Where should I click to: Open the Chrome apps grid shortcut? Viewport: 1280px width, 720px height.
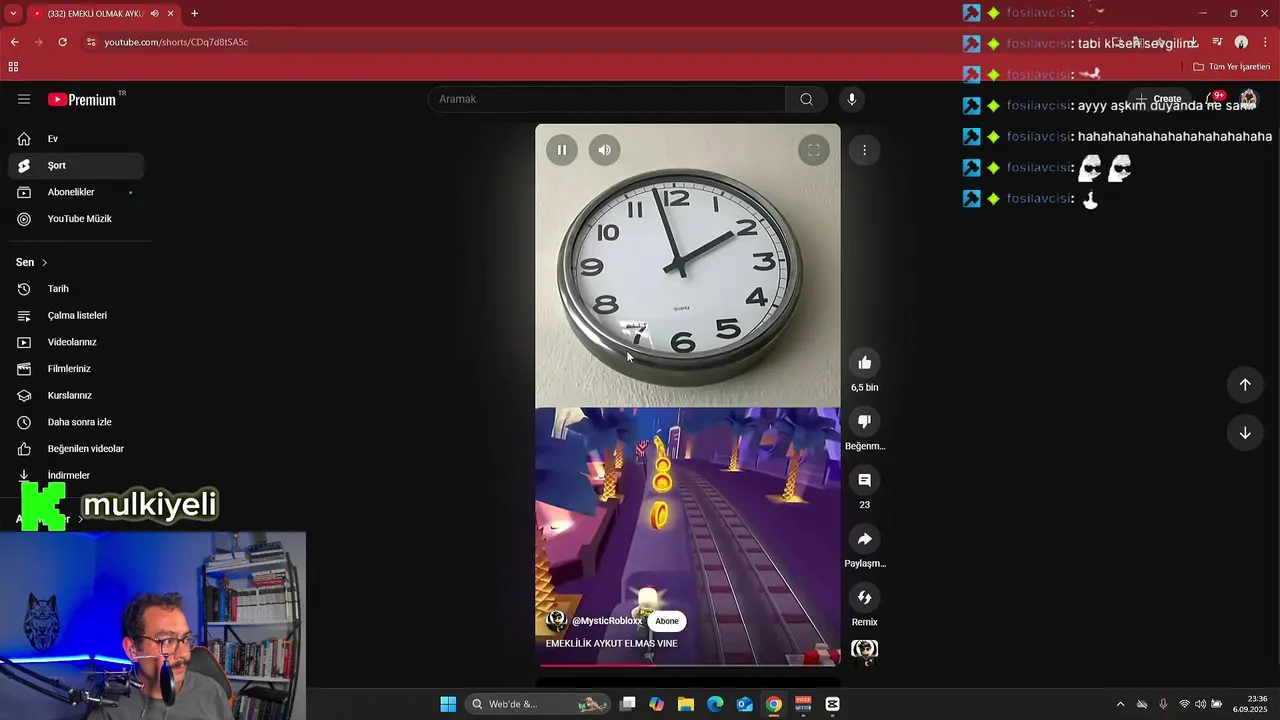click(13, 67)
